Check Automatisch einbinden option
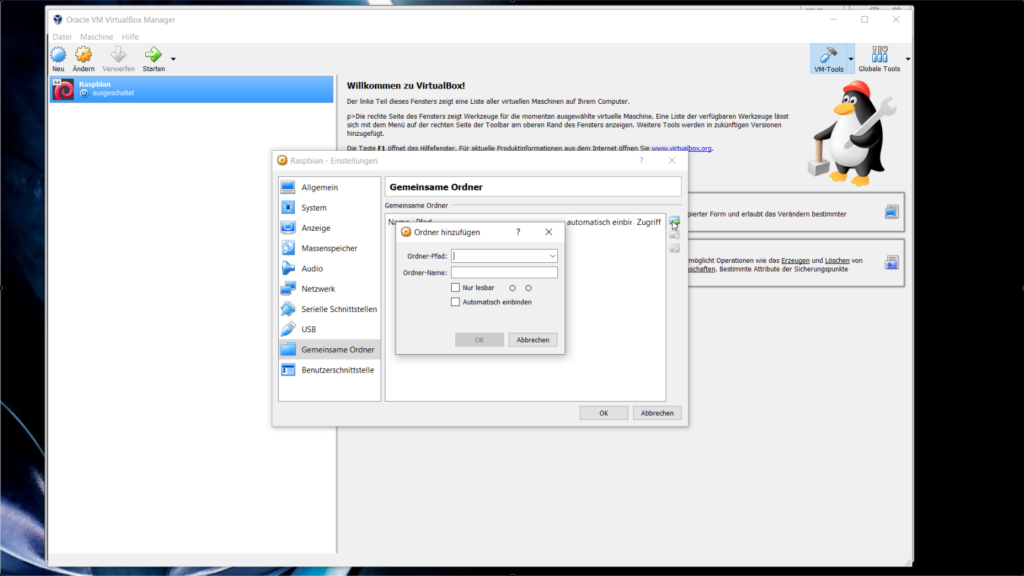Screen dimensions: 1024x576 (x=456, y=301)
